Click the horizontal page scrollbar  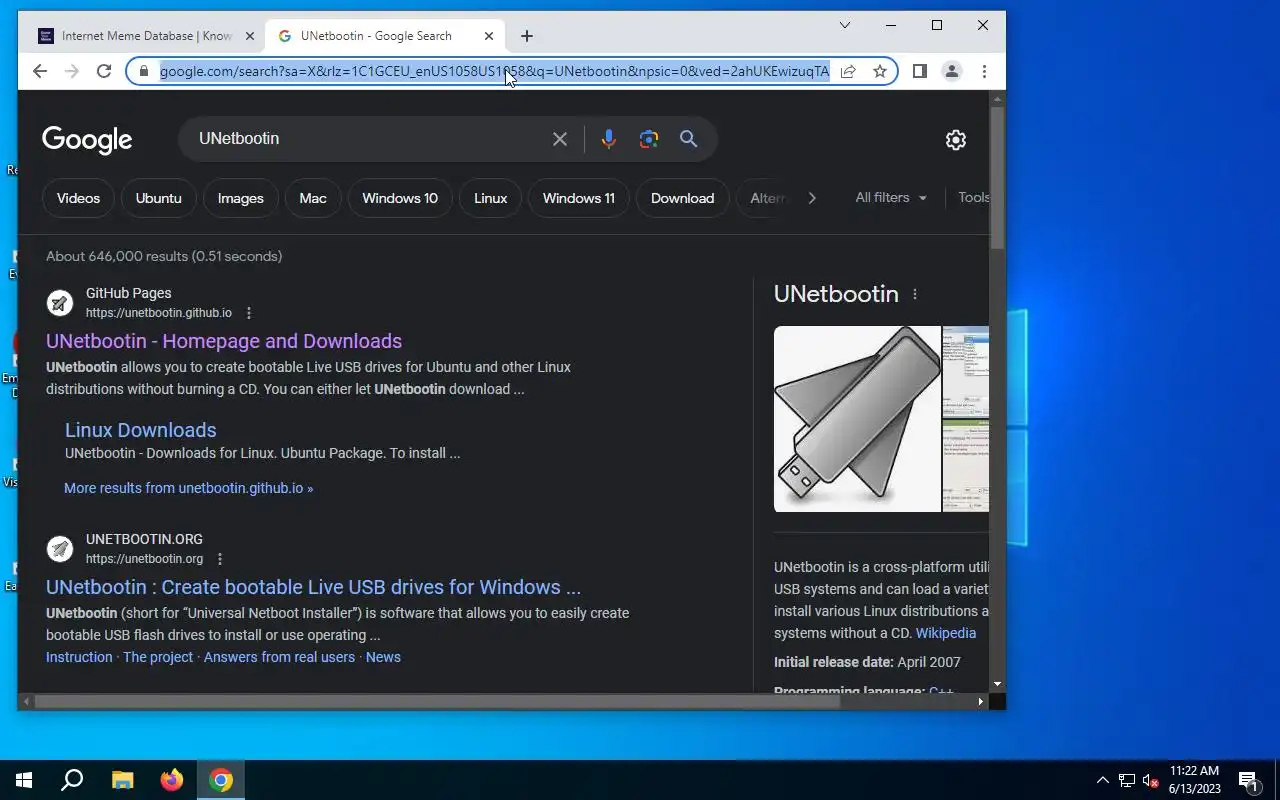(436, 702)
